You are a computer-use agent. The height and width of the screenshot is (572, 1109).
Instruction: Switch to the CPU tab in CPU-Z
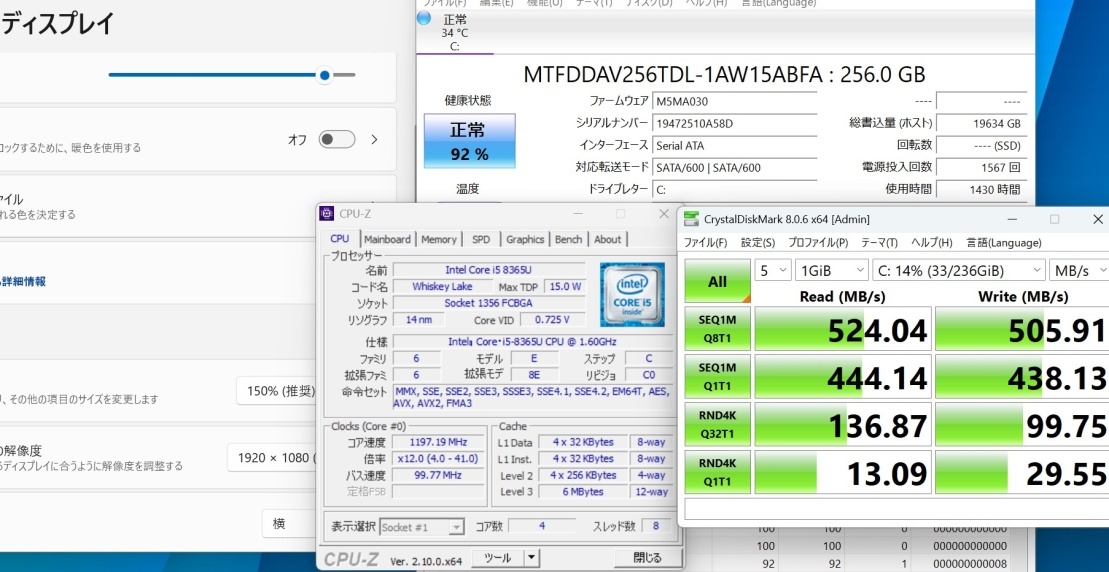(x=340, y=239)
